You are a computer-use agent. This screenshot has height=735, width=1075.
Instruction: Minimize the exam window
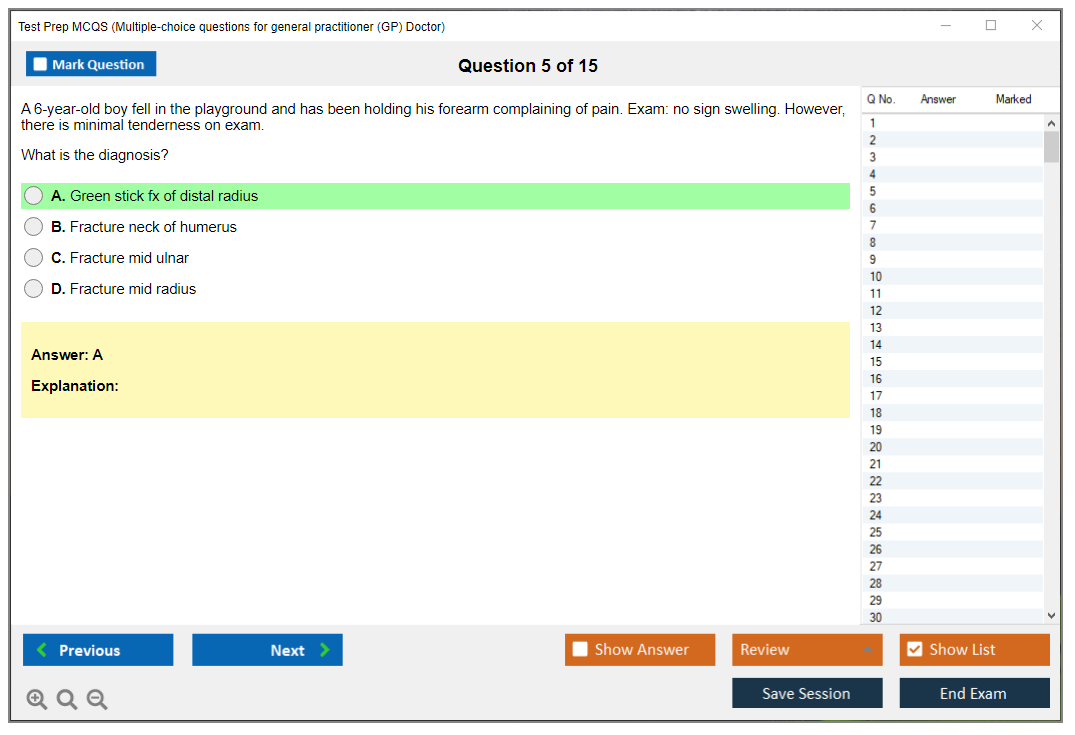(x=946, y=26)
